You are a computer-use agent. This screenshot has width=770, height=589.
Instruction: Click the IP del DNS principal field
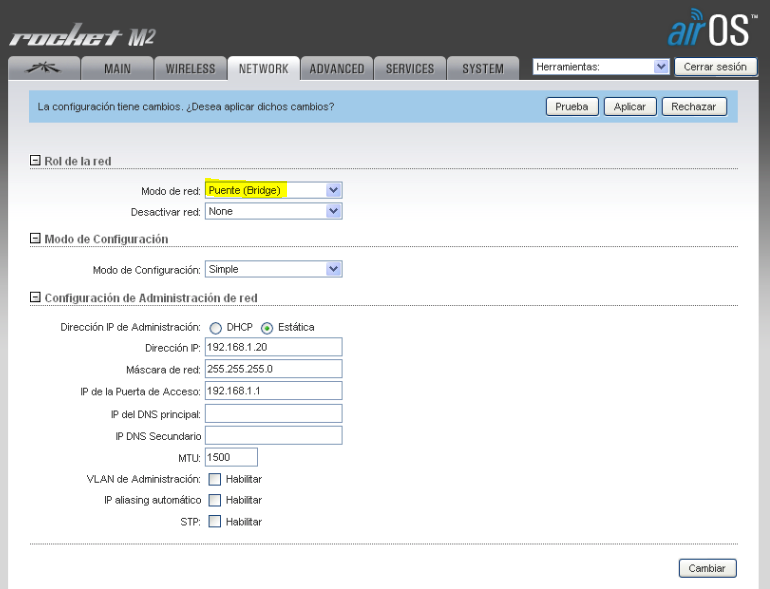(274, 414)
